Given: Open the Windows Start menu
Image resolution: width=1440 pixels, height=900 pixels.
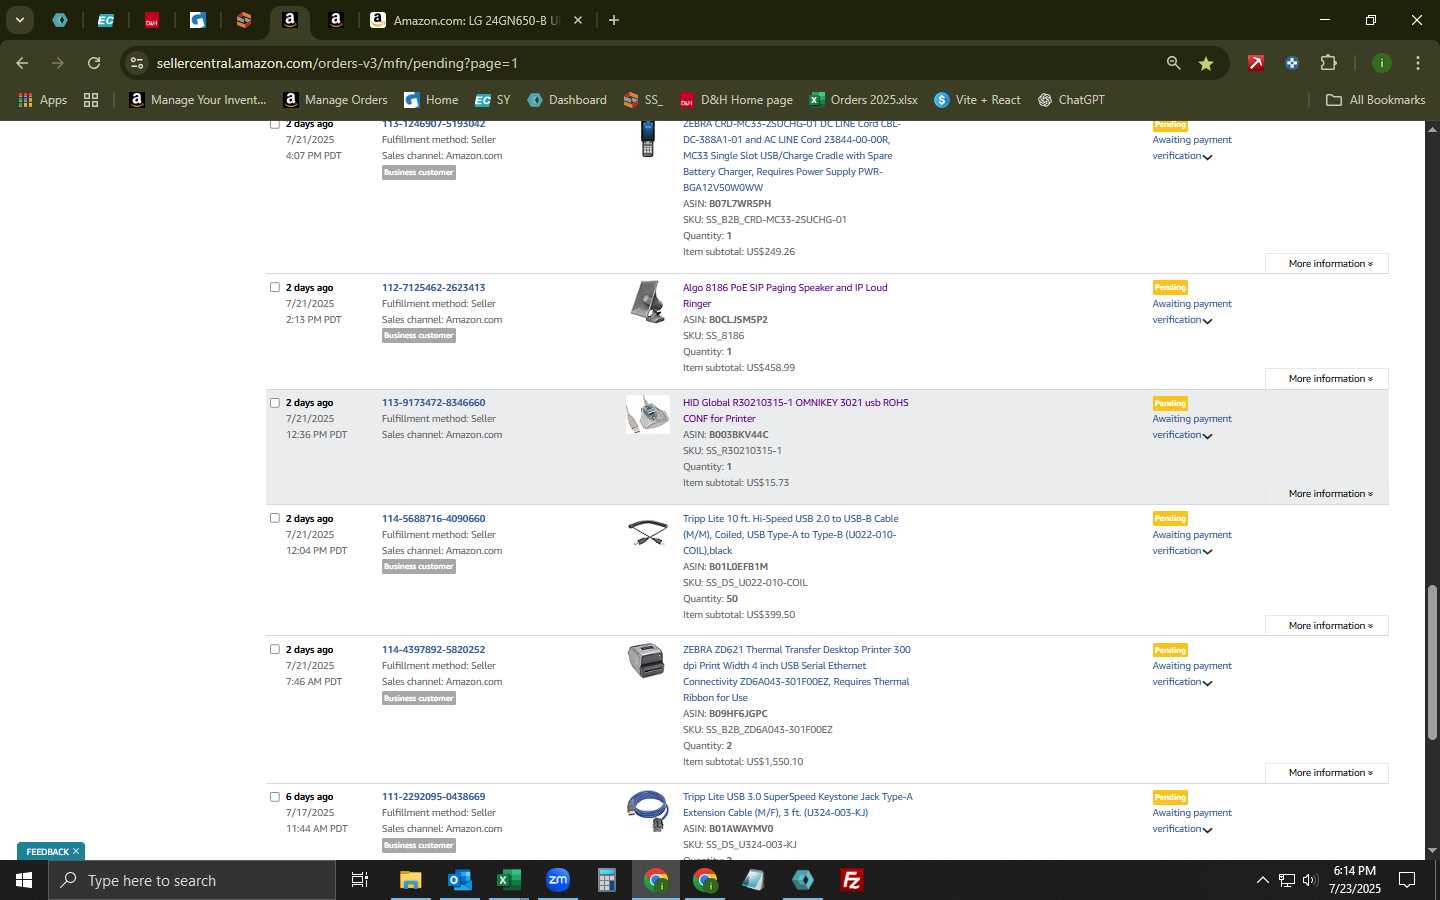Looking at the screenshot, I should pos(24,880).
